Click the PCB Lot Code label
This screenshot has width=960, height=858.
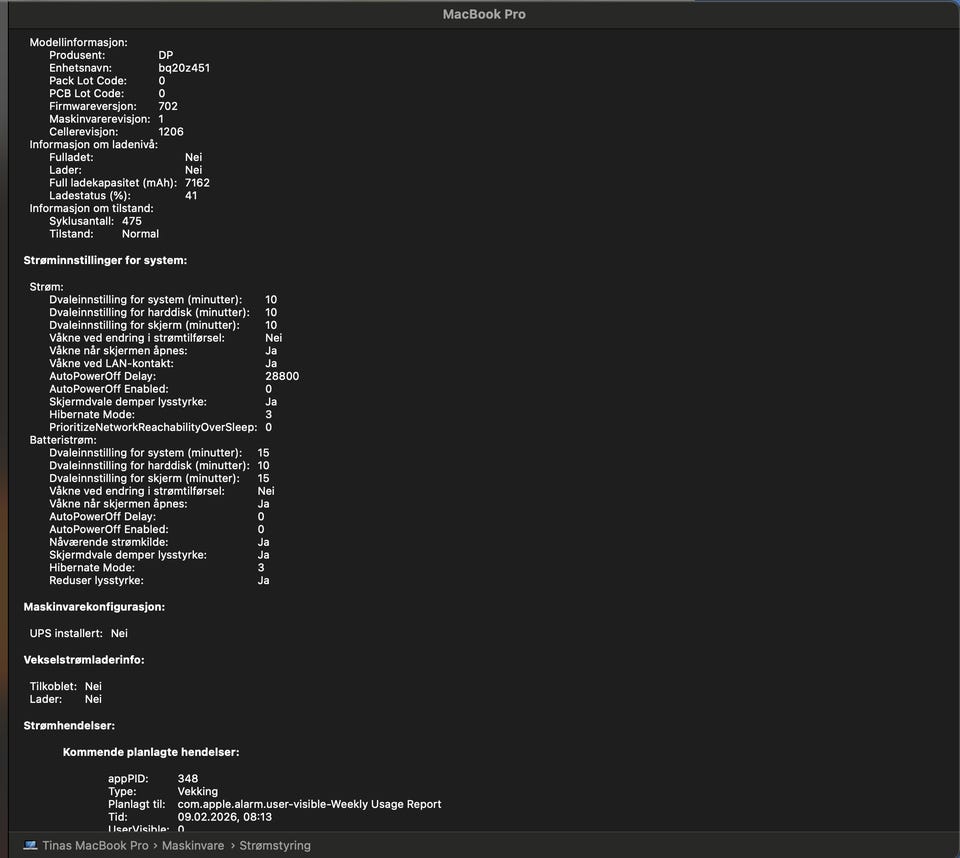[x=86, y=94]
